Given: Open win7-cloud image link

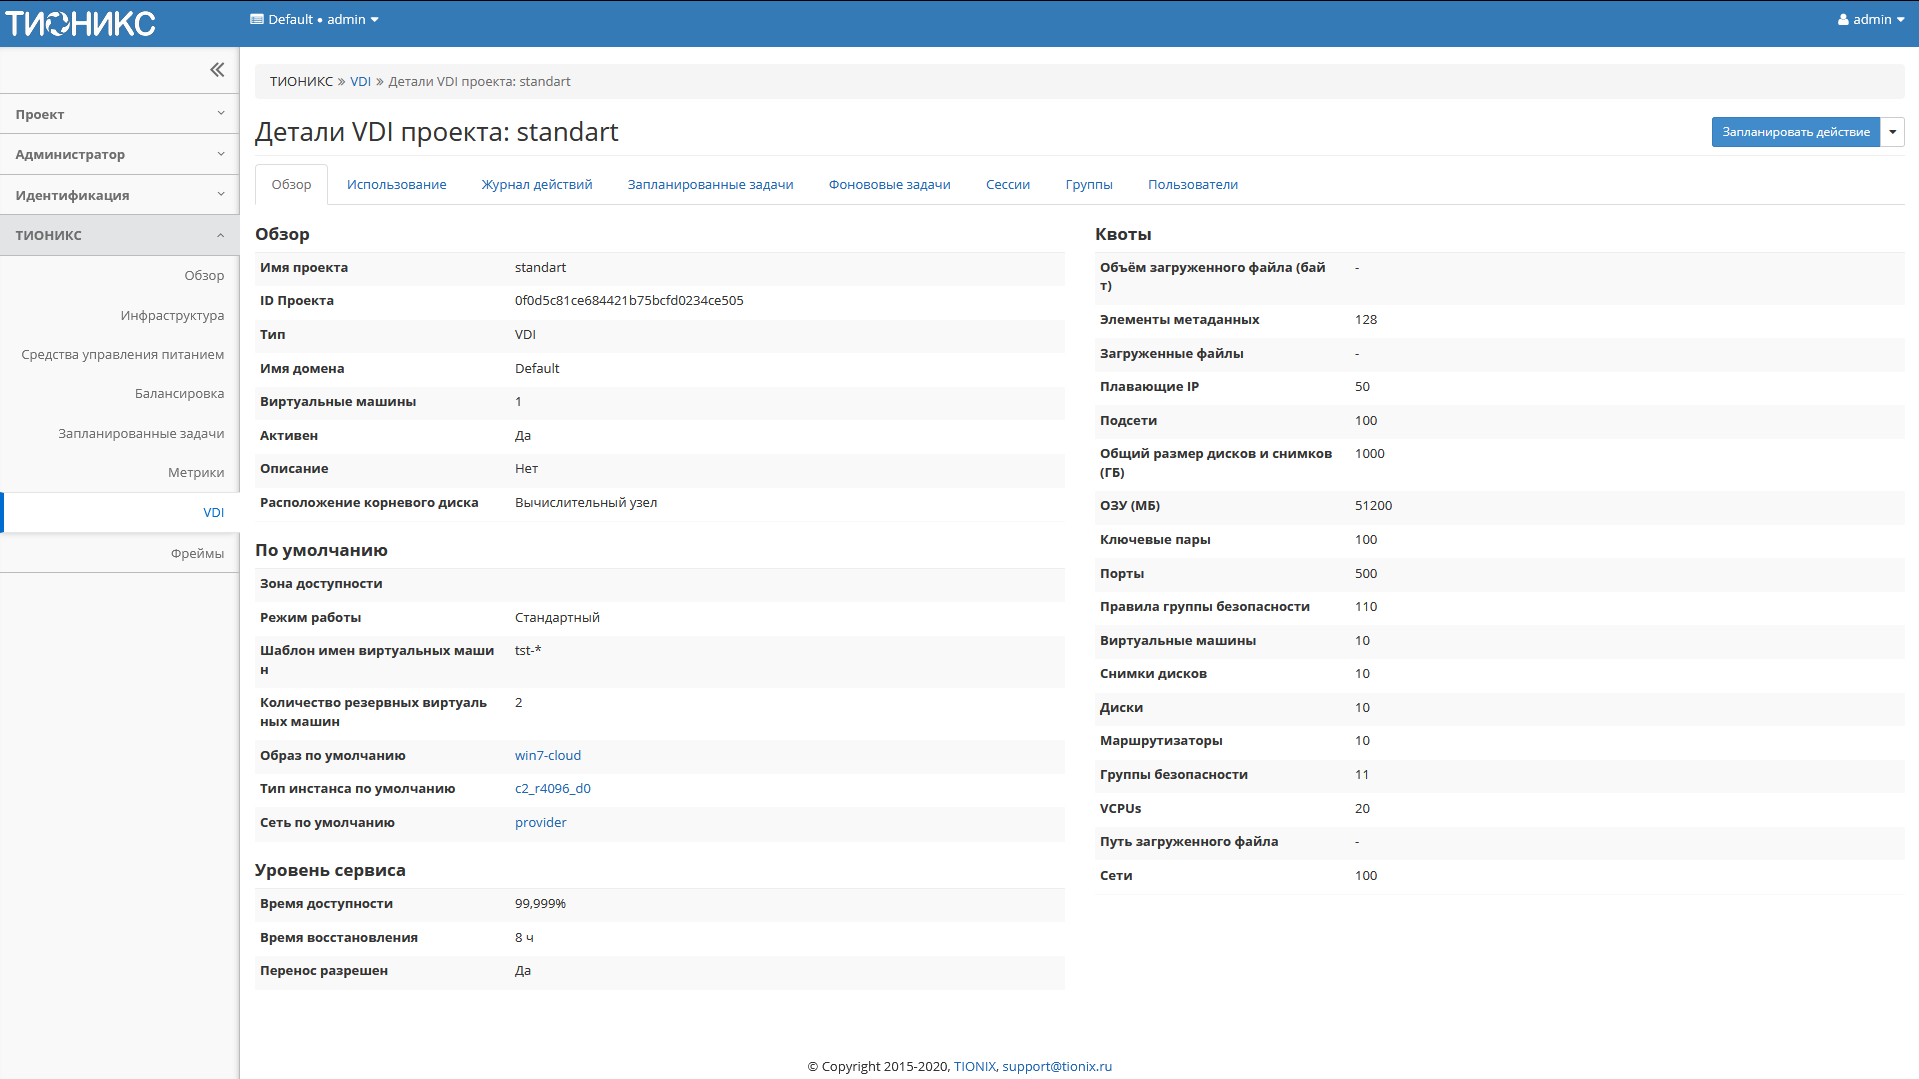Looking at the screenshot, I should coord(547,755).
